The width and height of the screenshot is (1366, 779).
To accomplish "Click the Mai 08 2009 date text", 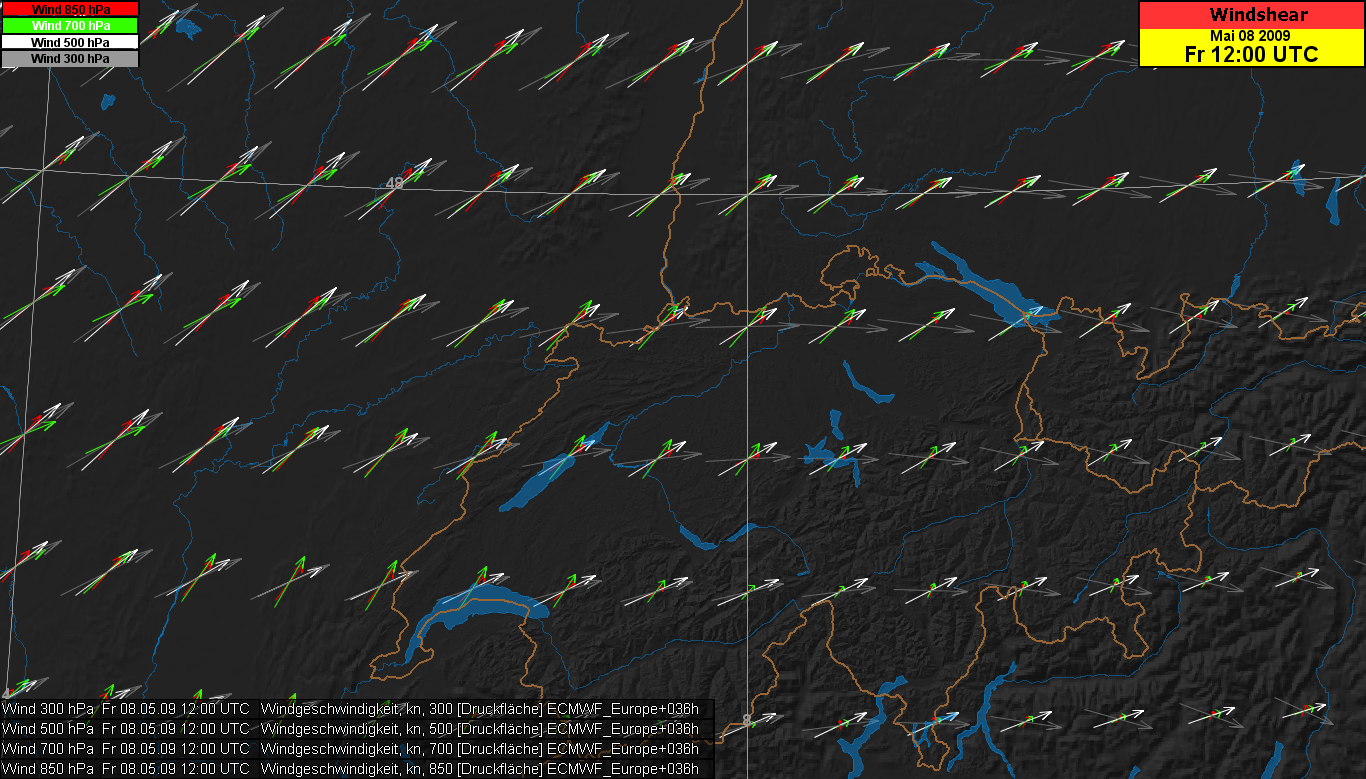I will [1251, 36].
